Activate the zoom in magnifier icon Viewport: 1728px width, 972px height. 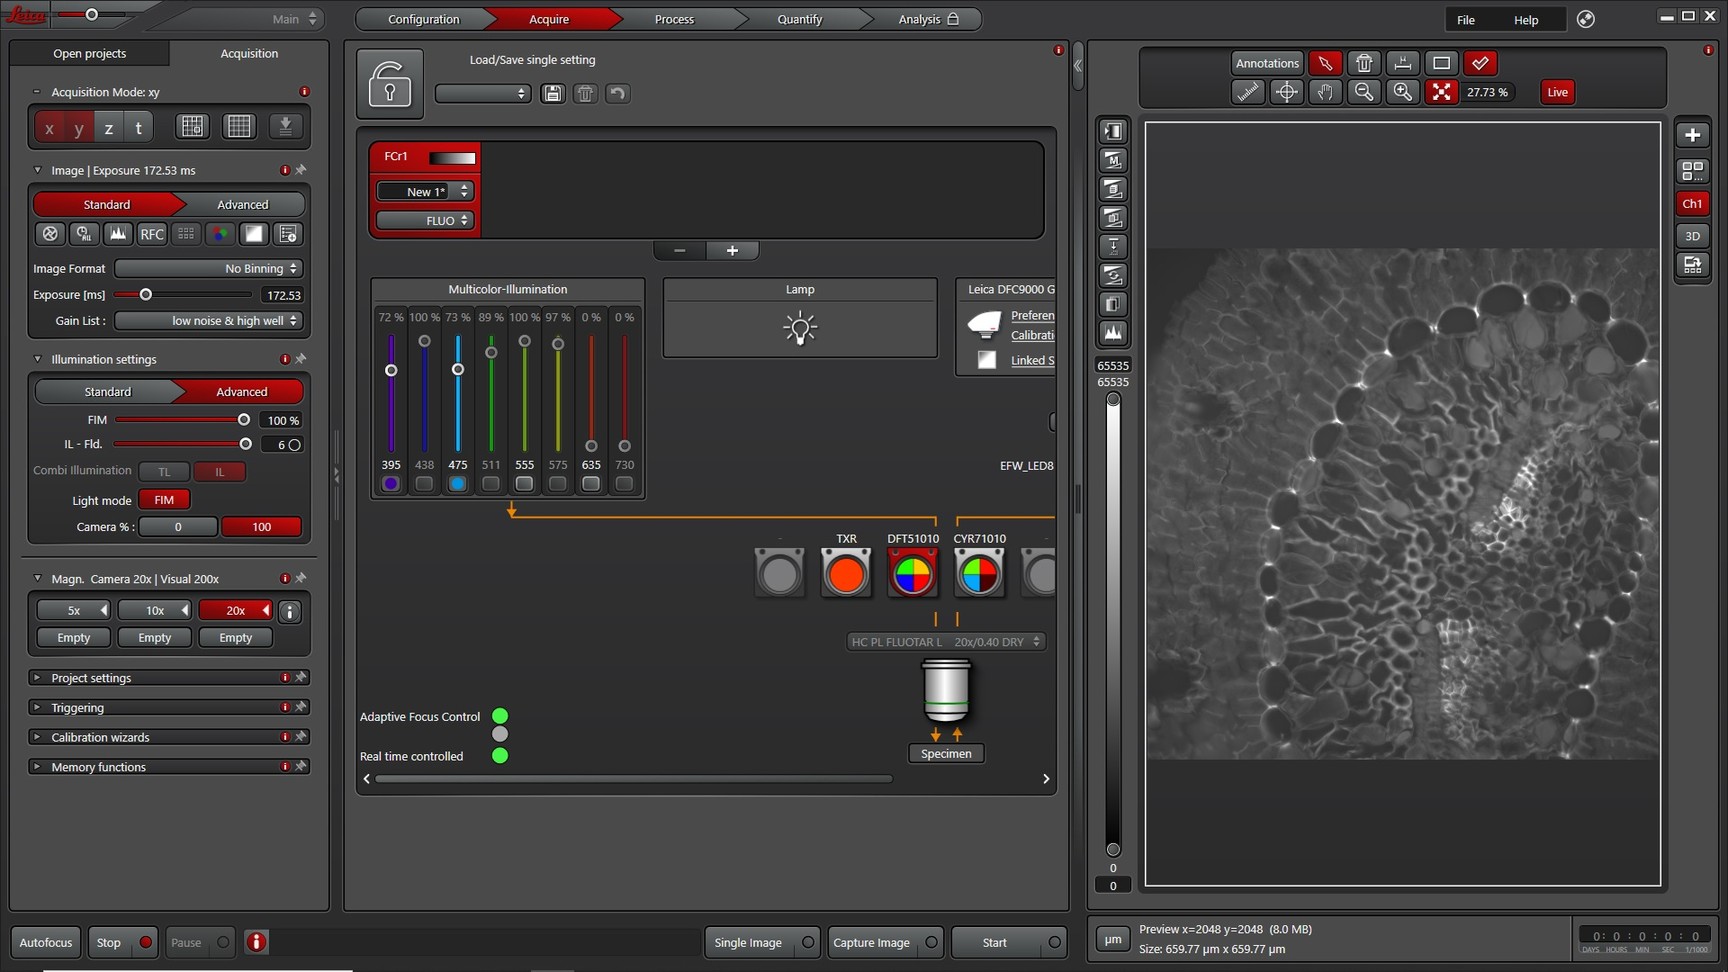(1402, 92)
